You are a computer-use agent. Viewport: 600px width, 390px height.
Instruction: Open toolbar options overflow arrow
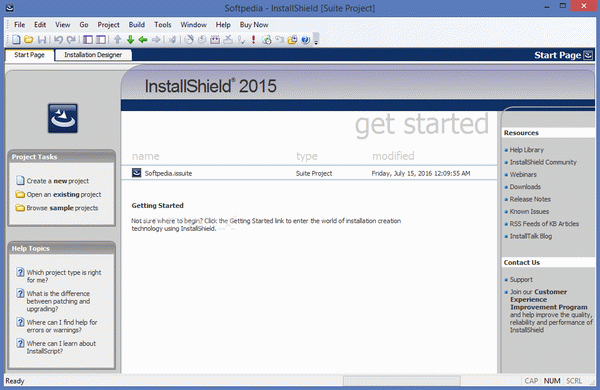pos(316,39)
